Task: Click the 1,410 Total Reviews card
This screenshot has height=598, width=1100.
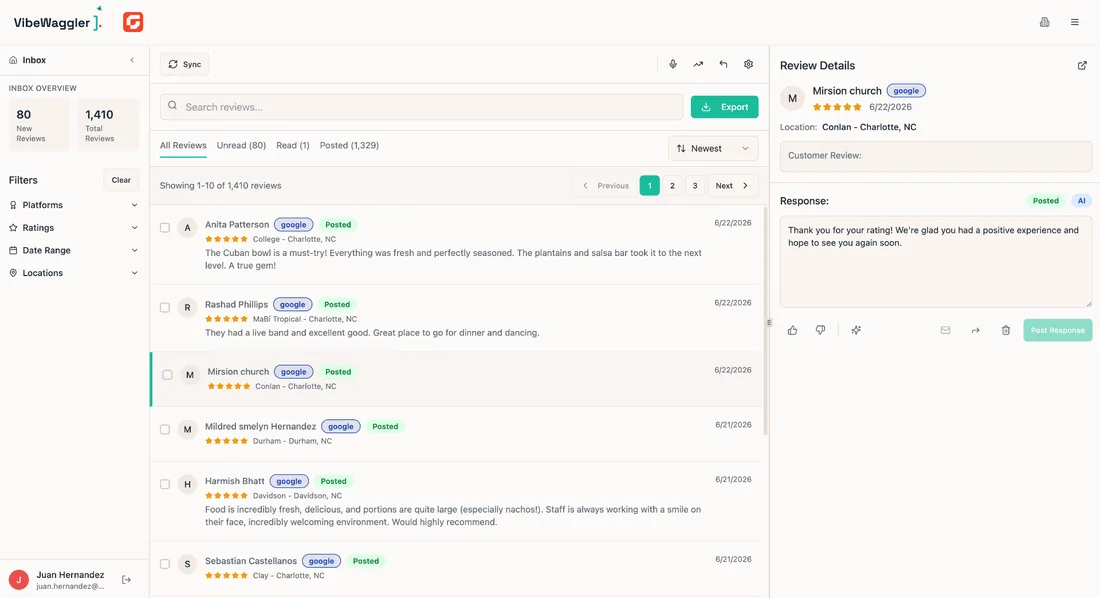Action: [x=108, y=125]
